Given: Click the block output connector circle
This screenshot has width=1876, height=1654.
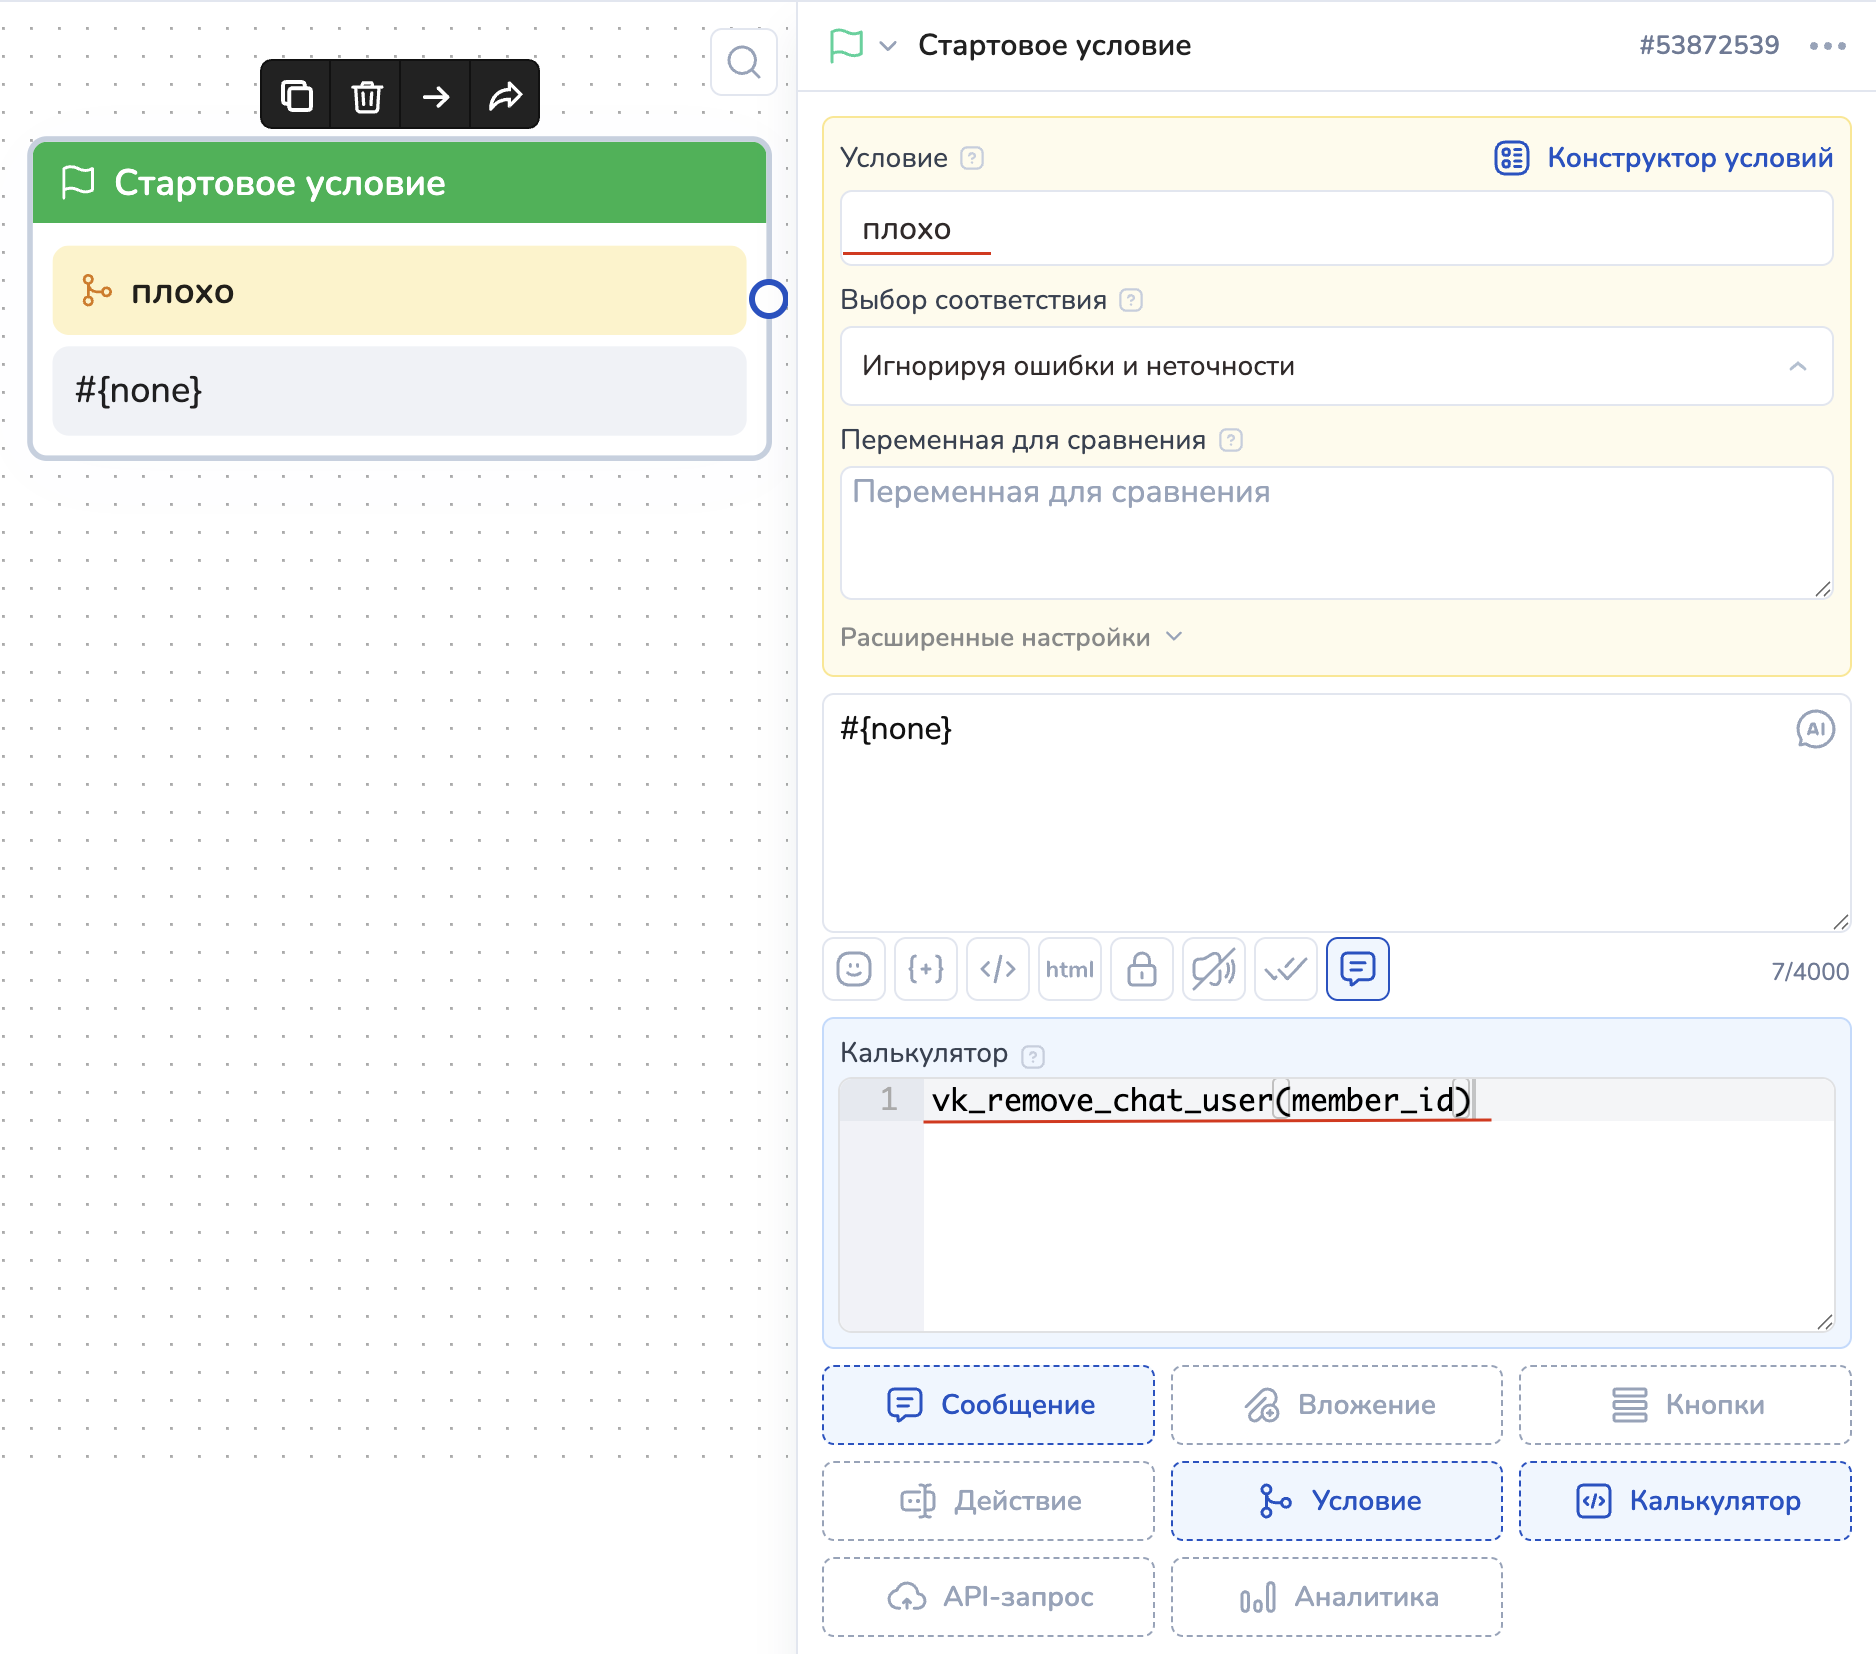Looking at the screenshot, I should tap(769, 299).
